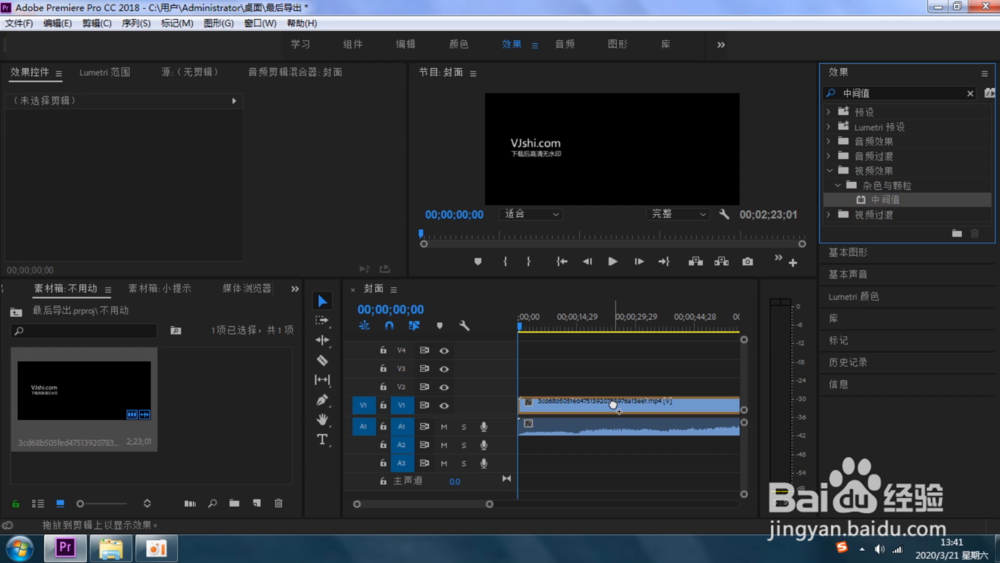The width and height of the screenshot is (1000, 563).
Task: Mute audio track A1
Action: click(444, 427)
